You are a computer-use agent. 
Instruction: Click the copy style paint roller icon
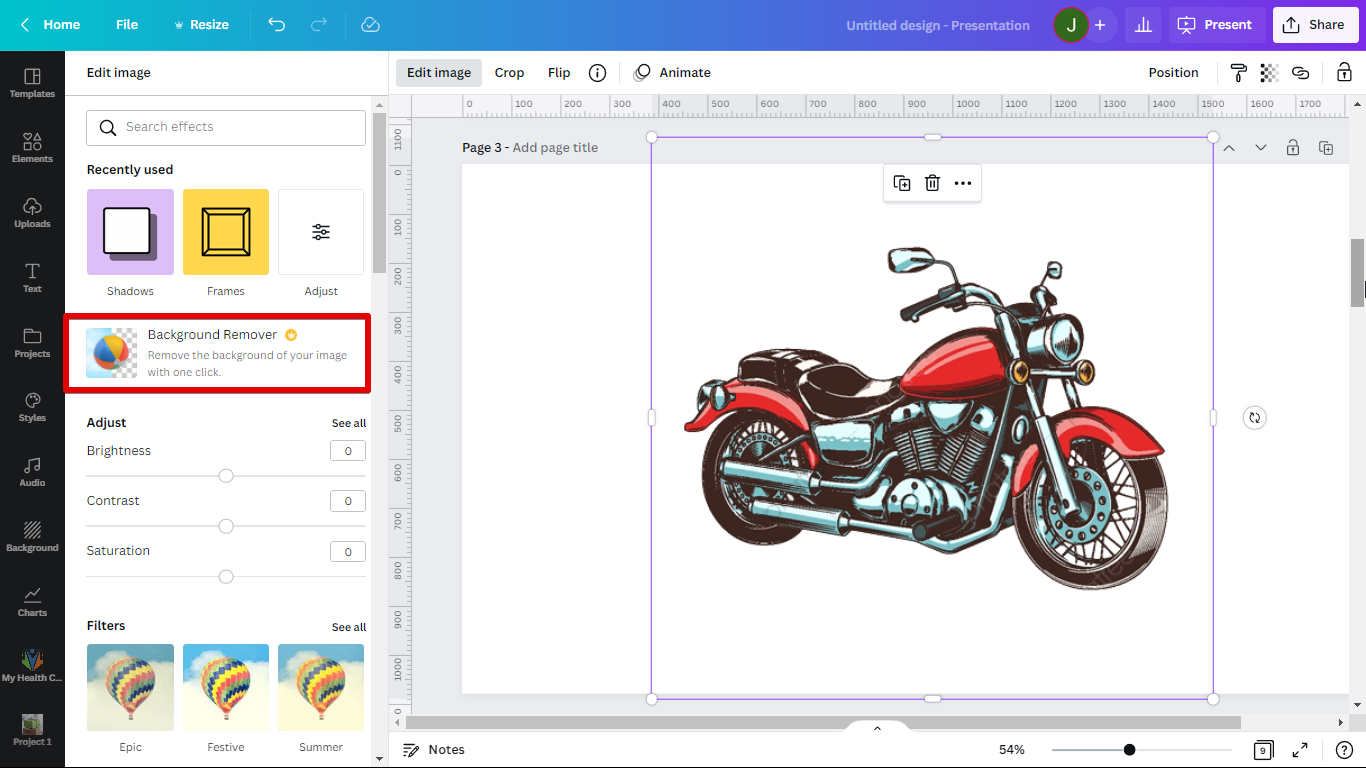pos(1238,73)
